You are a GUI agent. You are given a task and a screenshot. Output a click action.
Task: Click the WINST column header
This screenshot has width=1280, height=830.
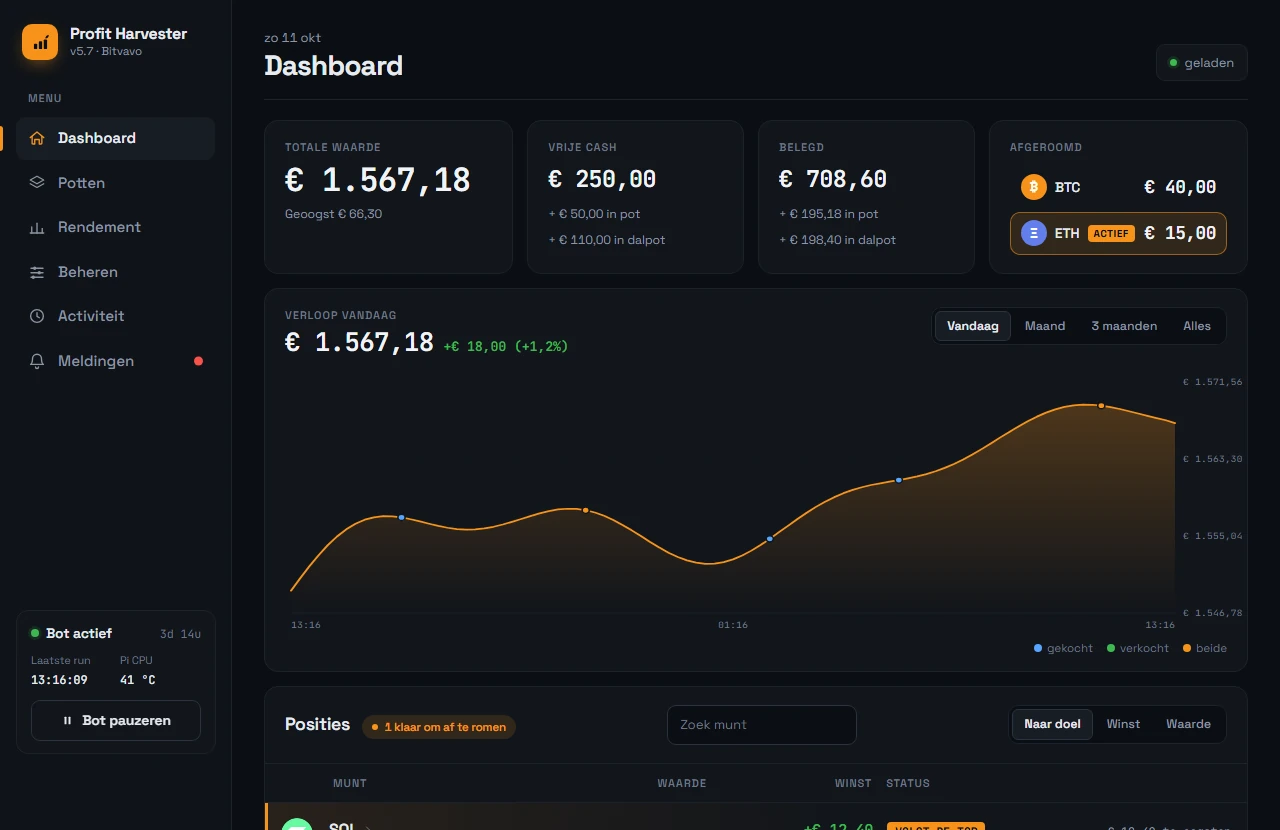pyautogui.click(x=853, y=783)
